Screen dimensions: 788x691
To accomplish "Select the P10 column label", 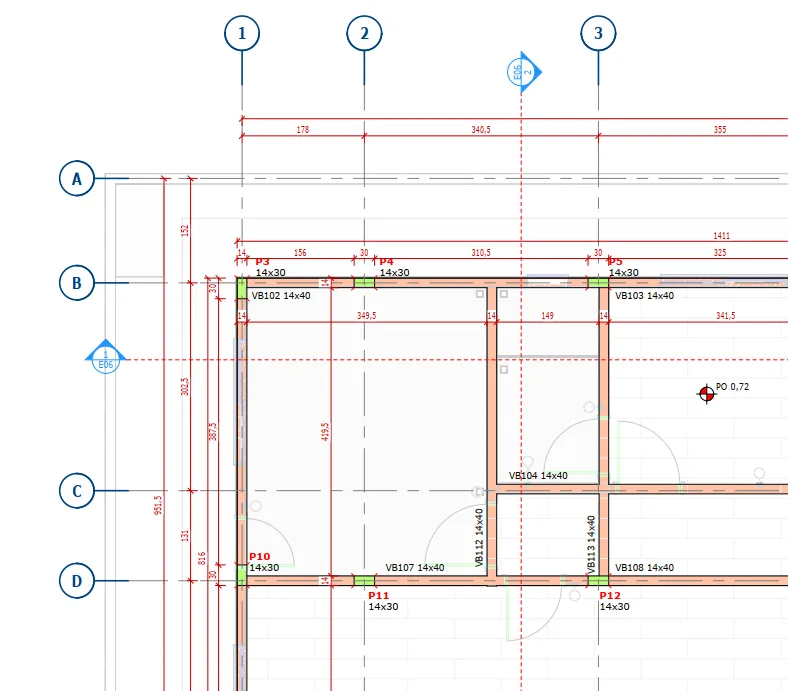I will (x=260, y=557).
